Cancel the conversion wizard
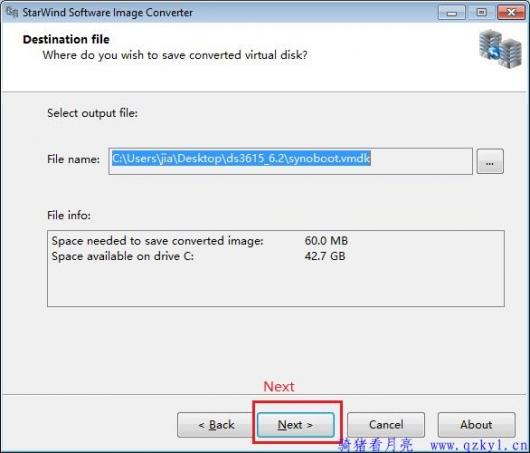Image resolution: width=530 pixels, height=453 pixels. point(386,425)
